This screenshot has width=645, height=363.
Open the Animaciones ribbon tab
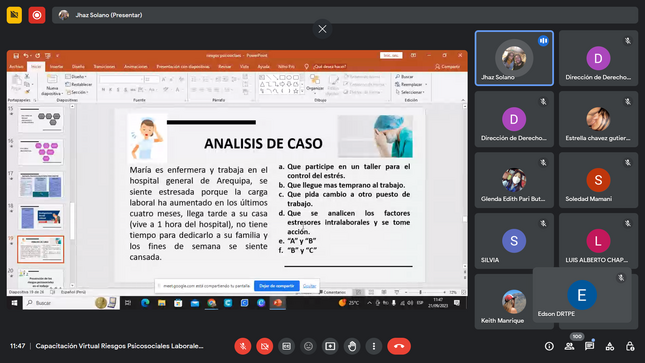(136, 66)
